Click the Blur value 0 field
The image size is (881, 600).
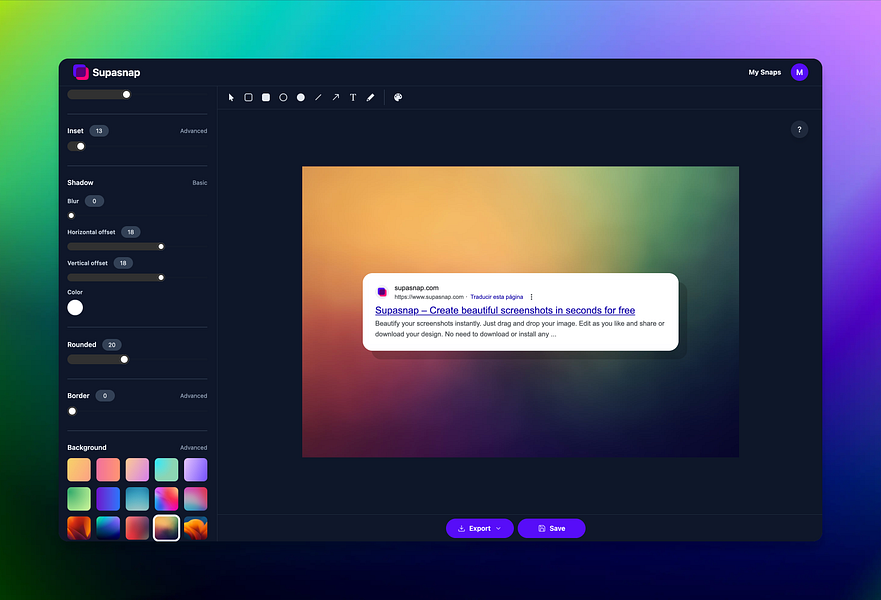pyautogui.click(x=94, y=201)
